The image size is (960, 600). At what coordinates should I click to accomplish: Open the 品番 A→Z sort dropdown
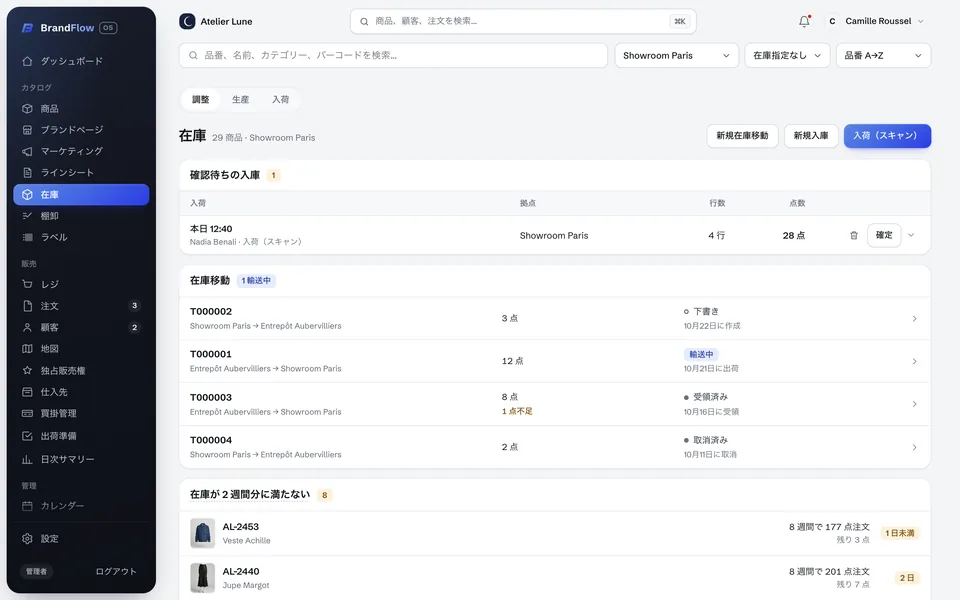(883, 55)
